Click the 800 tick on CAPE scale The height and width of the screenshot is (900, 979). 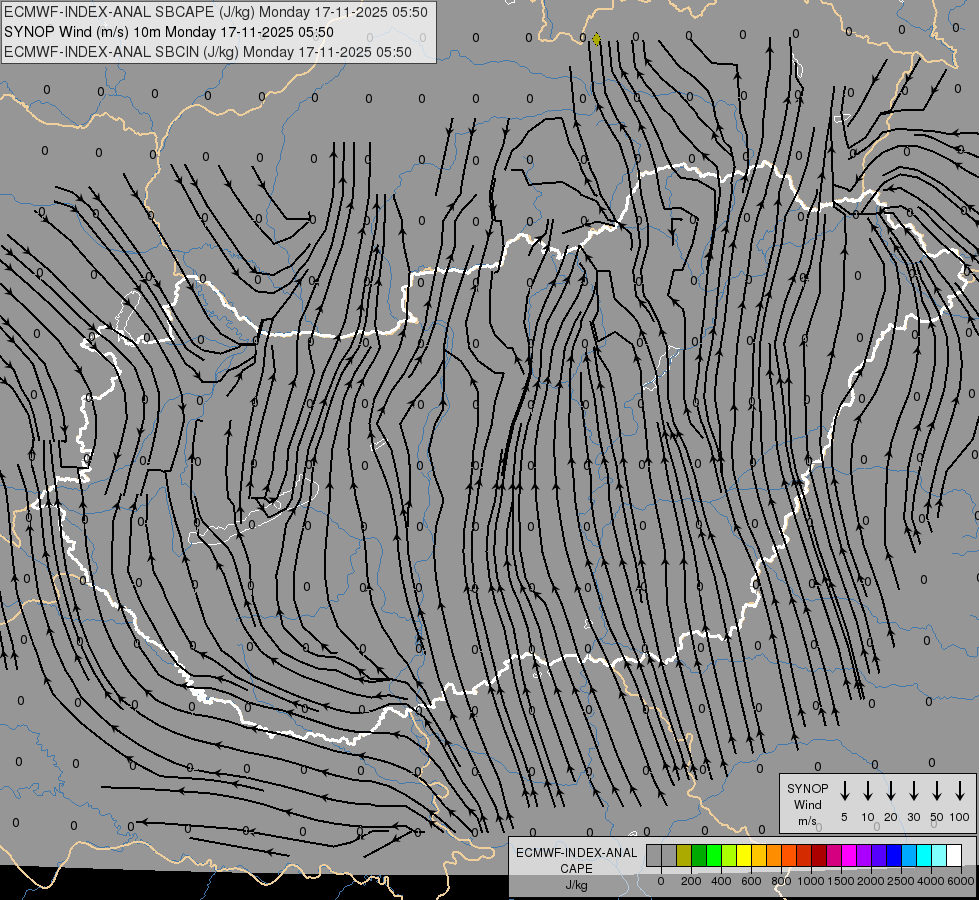[781, 881]
